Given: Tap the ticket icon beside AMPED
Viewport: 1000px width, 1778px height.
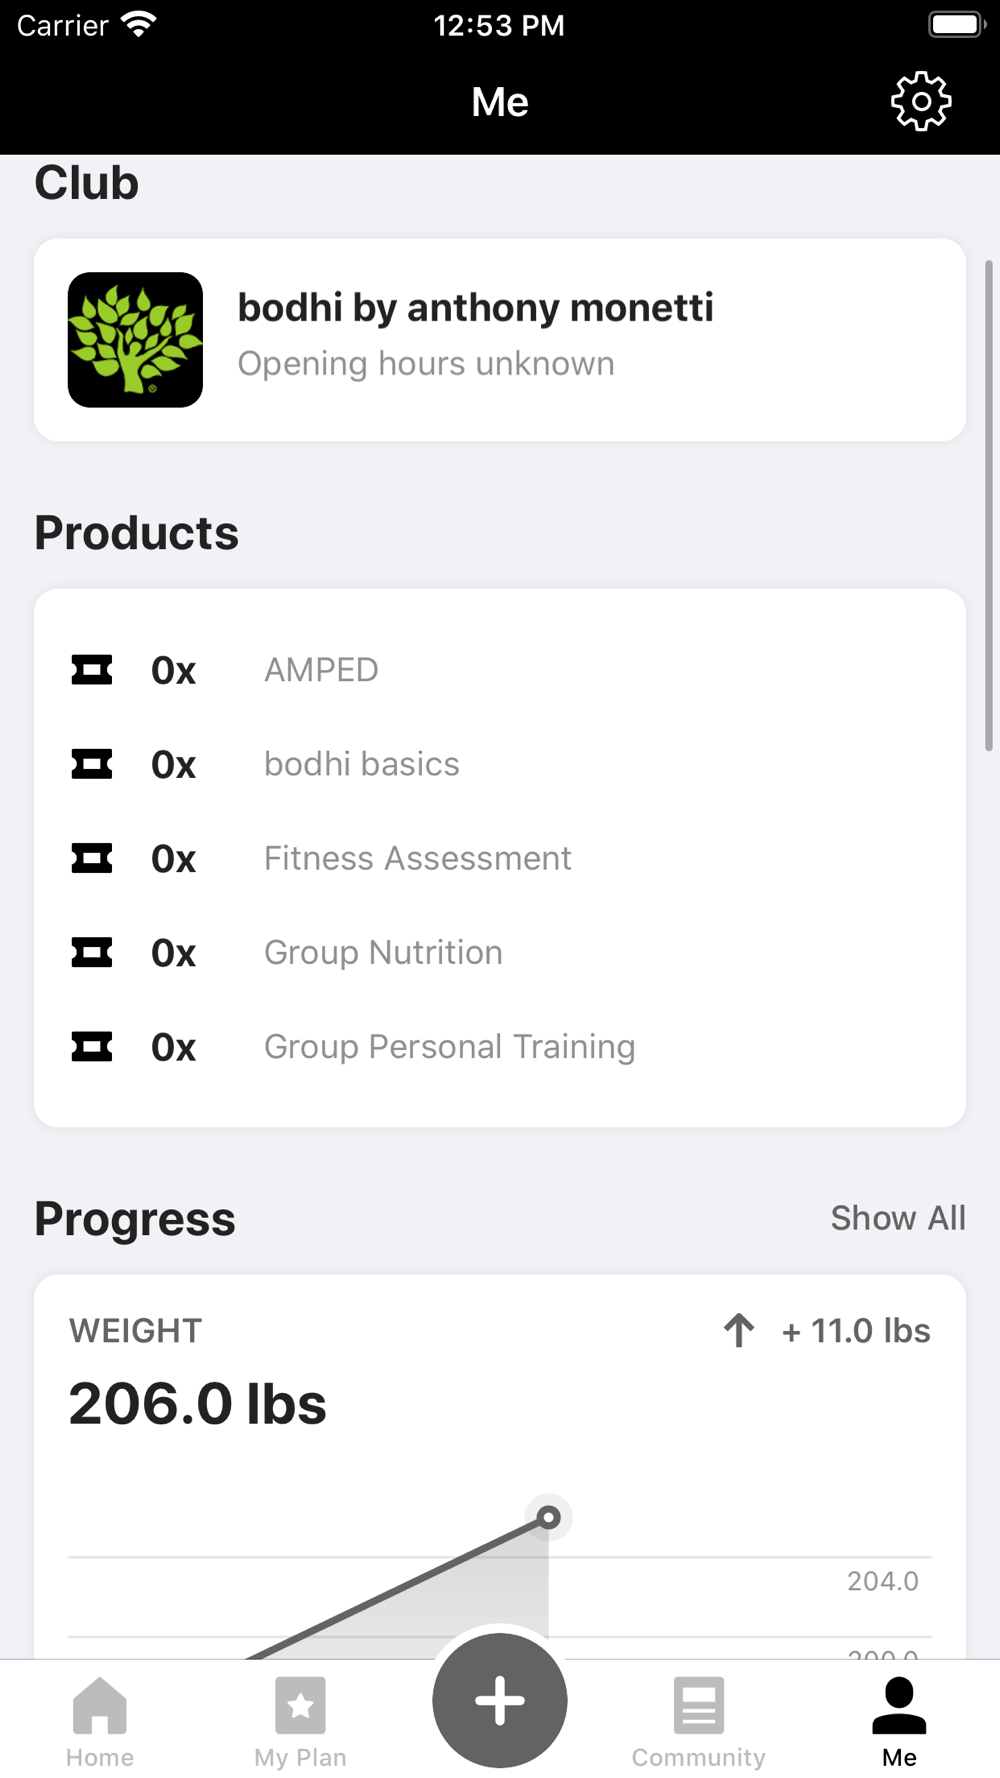Looking at the screenshot, I should 92,670.
